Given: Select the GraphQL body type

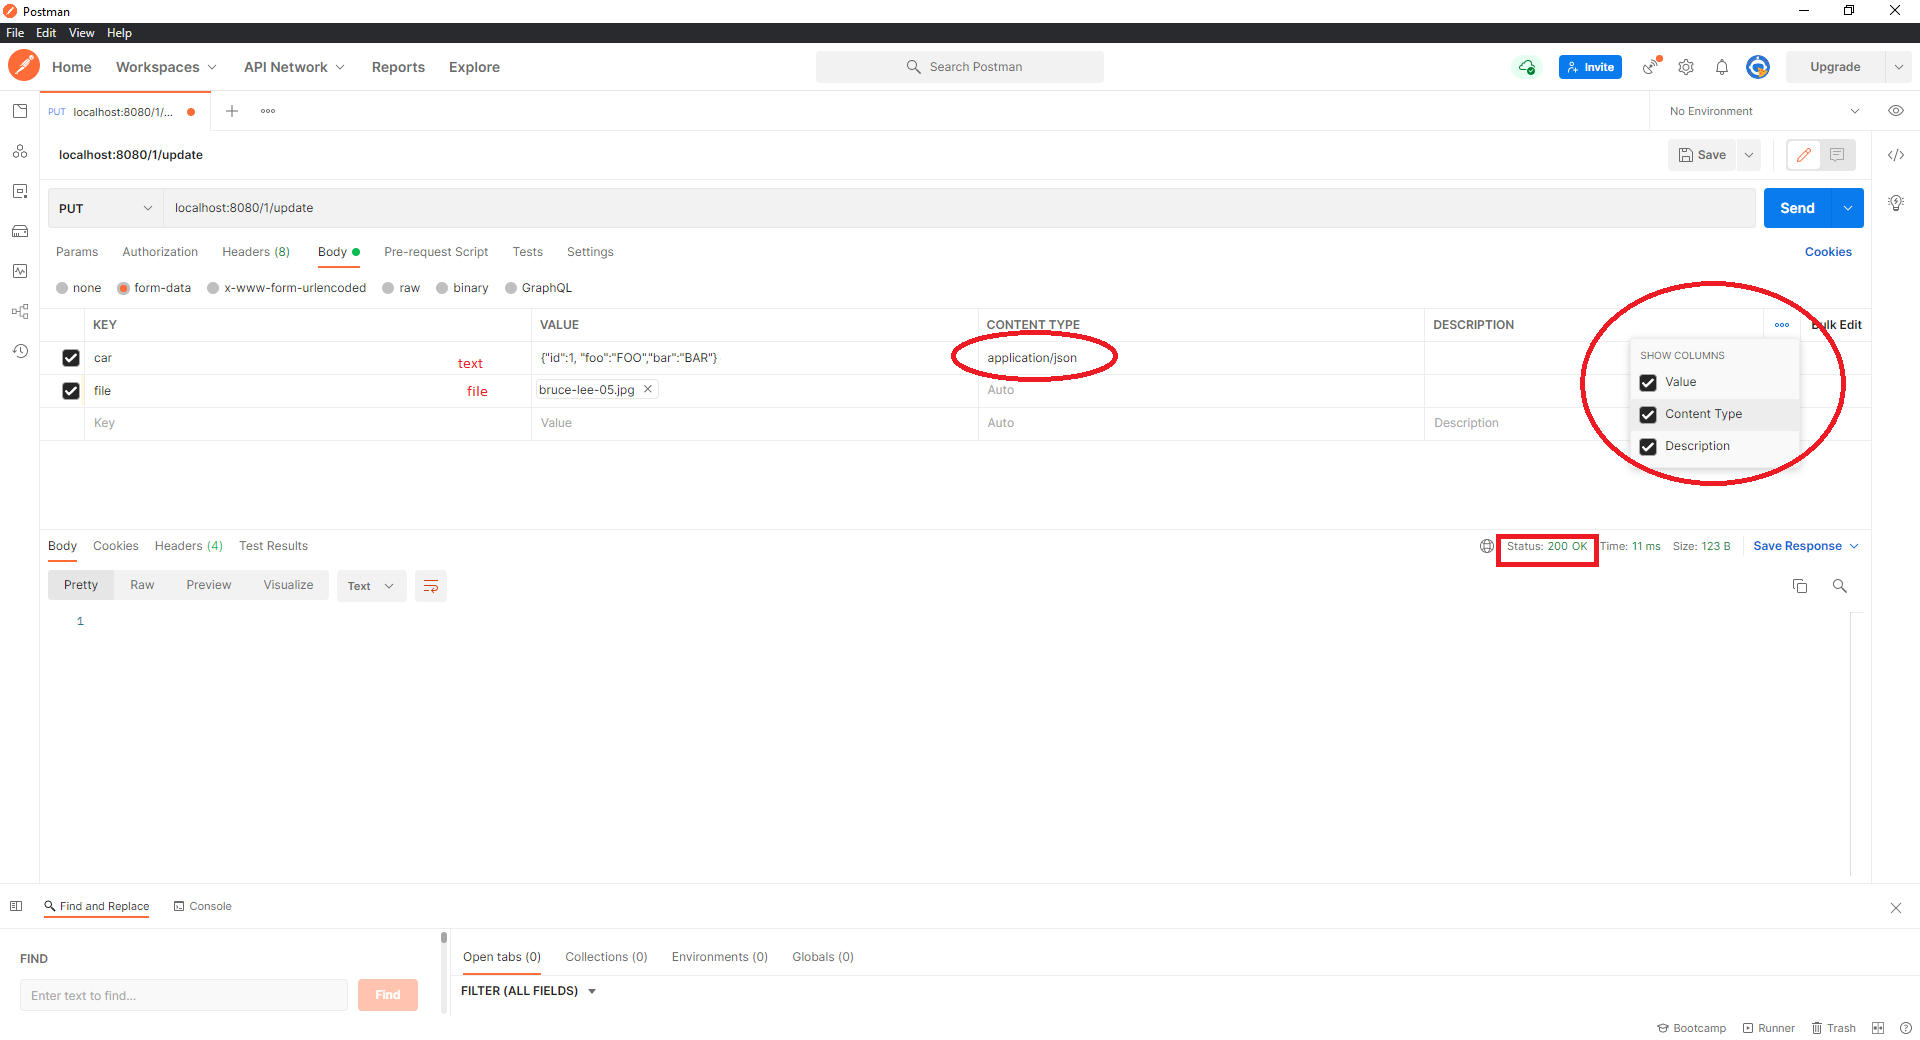Looking at the screenshot, I should (511, 288).
